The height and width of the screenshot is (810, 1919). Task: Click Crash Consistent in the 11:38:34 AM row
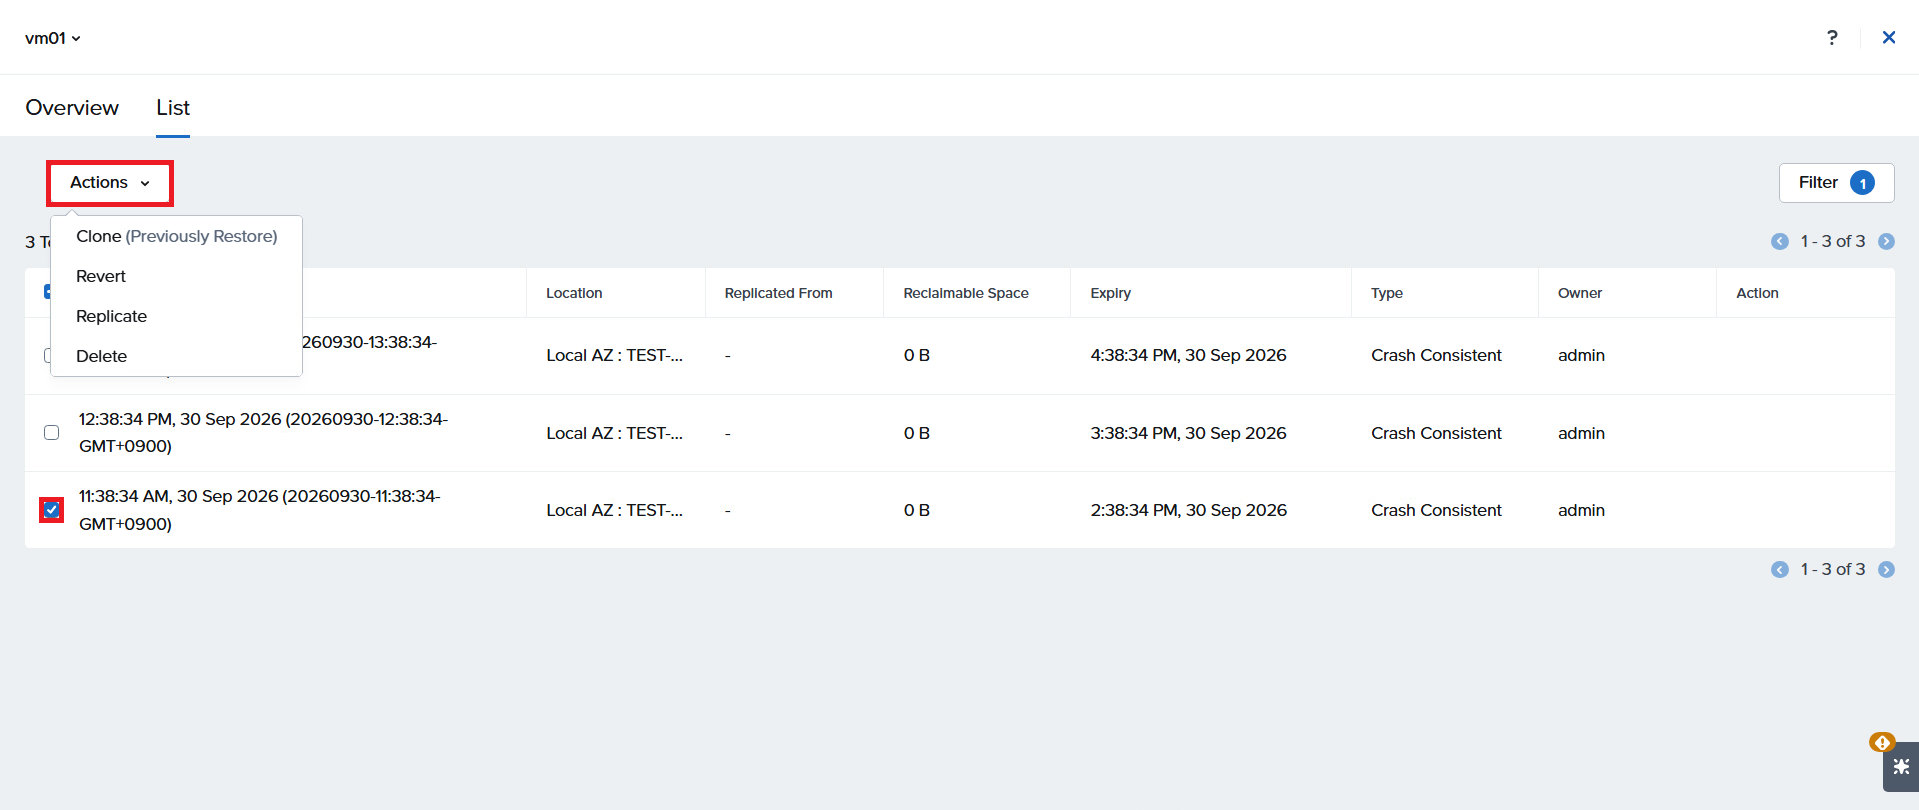tap(1436, 510)
